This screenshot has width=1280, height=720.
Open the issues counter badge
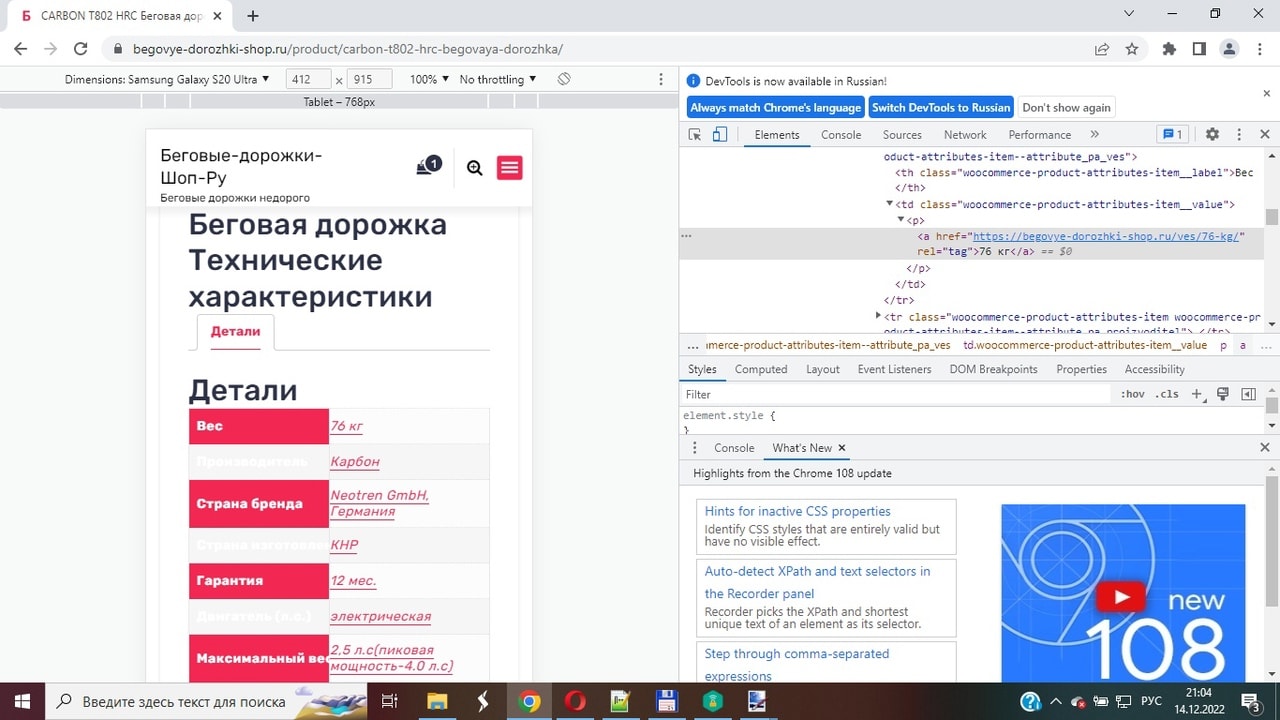click(1172, 135)
